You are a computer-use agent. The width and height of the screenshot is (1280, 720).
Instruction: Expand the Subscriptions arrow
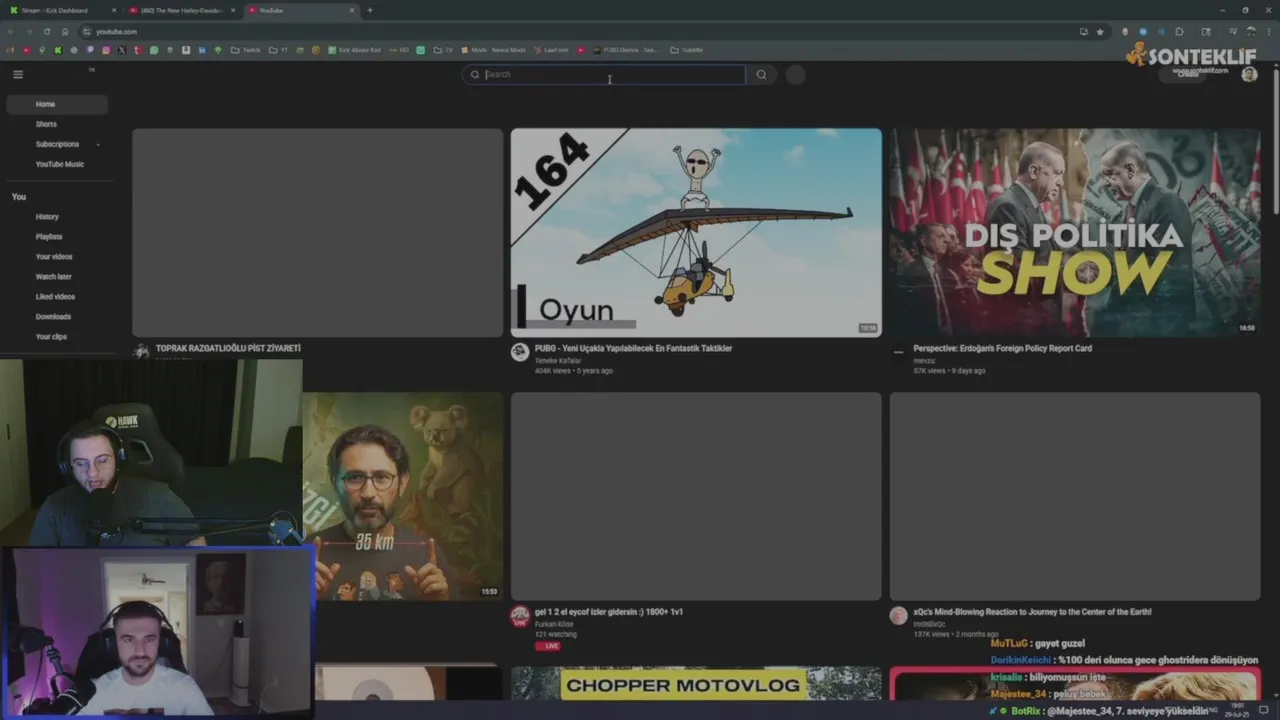(x=97, y=144)
